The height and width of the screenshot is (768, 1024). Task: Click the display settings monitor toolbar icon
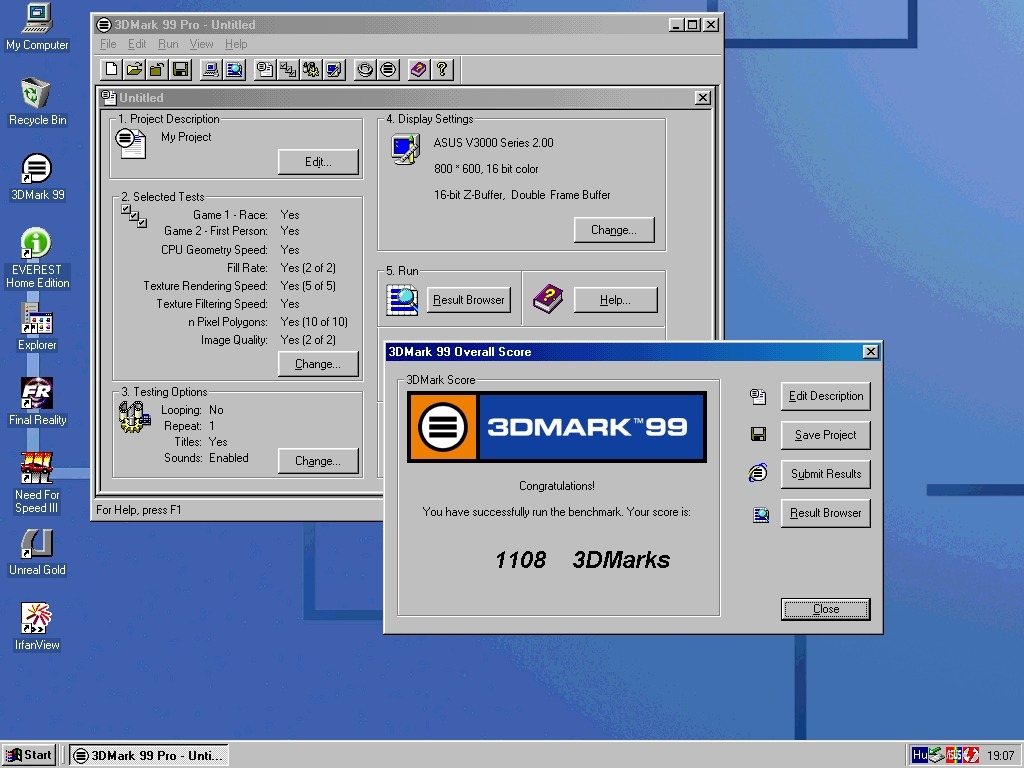point(334,69)
